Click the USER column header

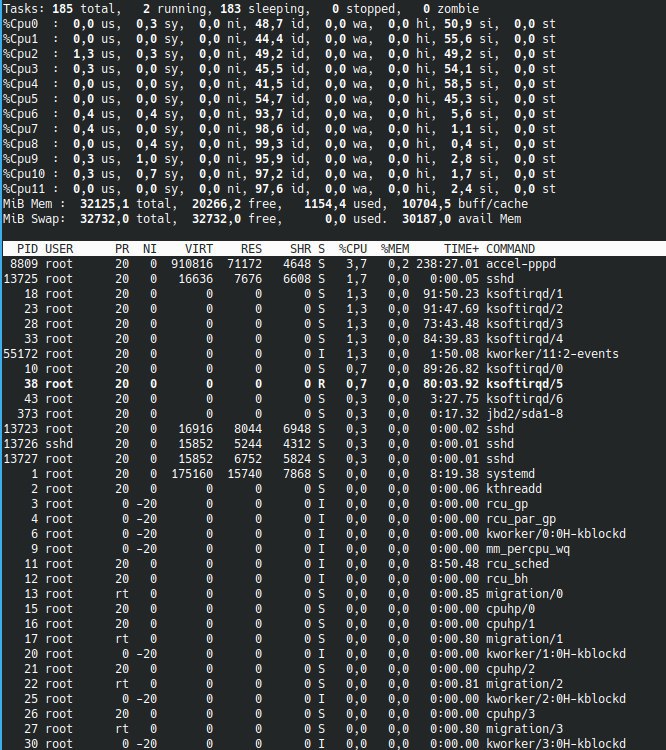(x=59, y=249)
